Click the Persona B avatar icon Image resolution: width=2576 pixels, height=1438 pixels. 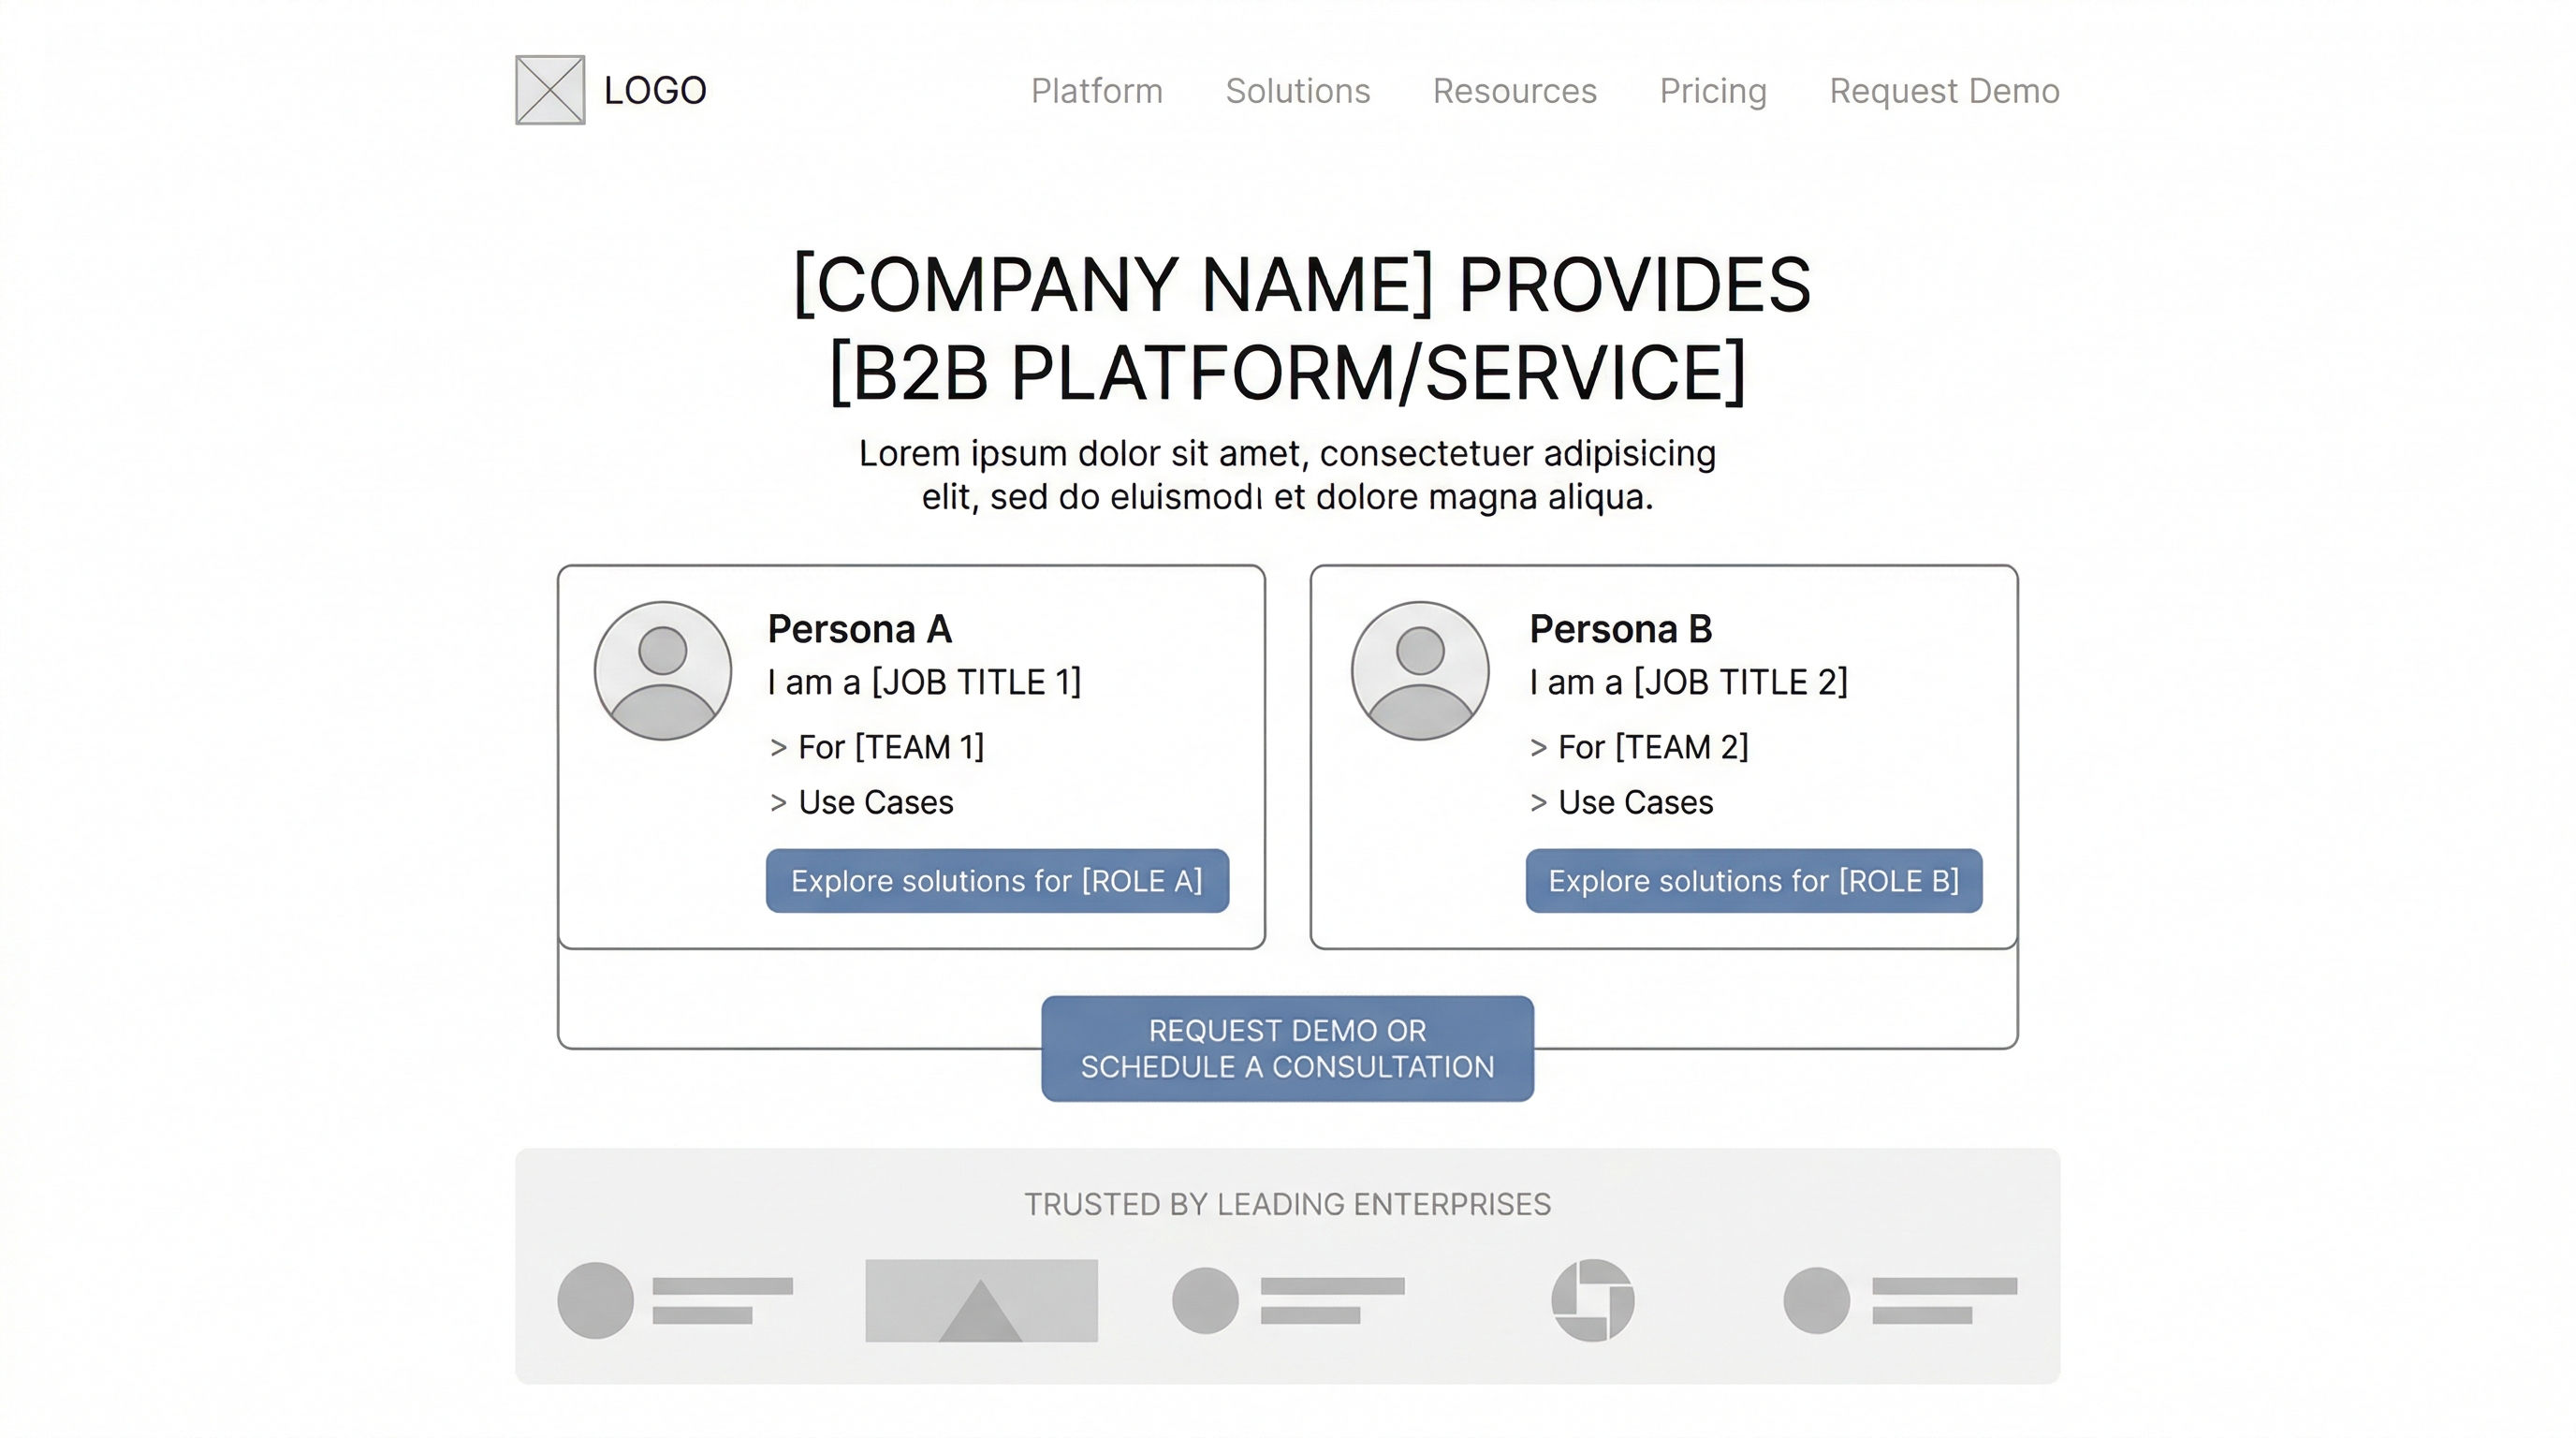(1419, 670)
